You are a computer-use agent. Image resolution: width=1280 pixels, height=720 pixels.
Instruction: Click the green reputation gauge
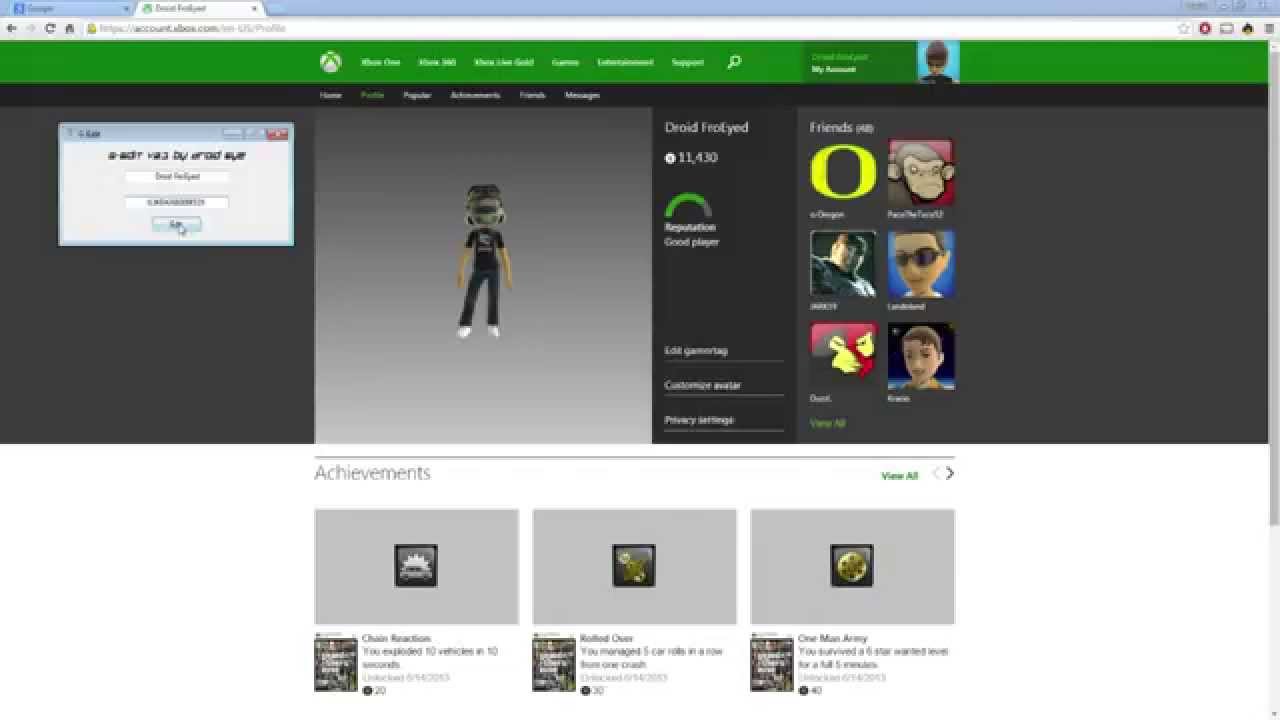(x=689, y=206)
